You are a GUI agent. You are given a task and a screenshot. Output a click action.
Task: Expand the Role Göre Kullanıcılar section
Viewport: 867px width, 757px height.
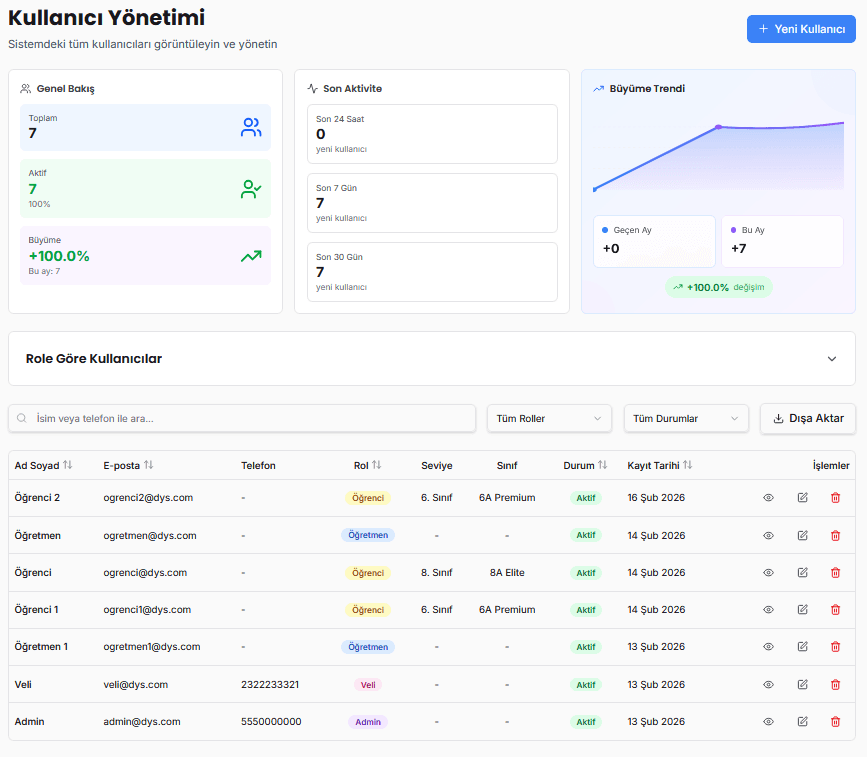click(831, 359)
